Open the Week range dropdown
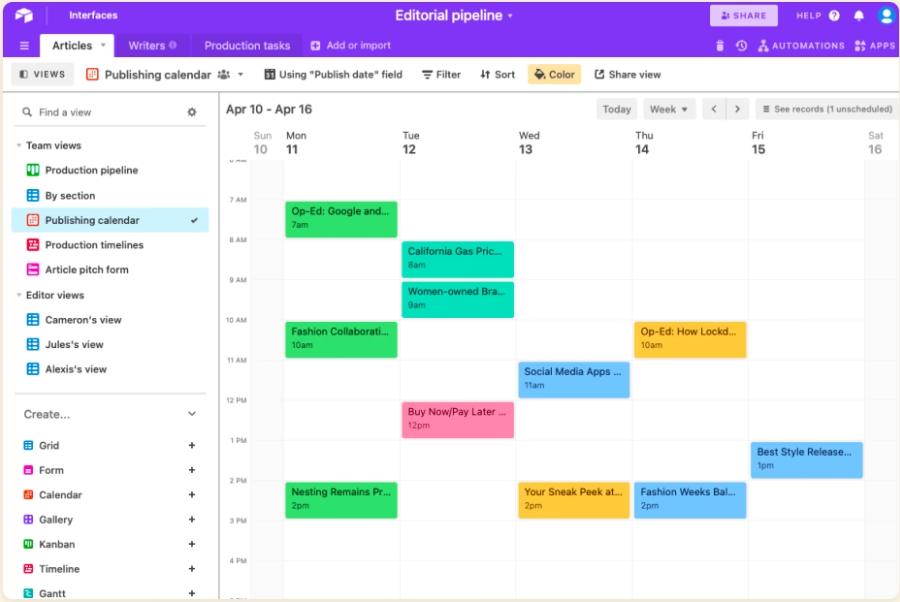This screenshot has width=900, height=602. (669, 109)
